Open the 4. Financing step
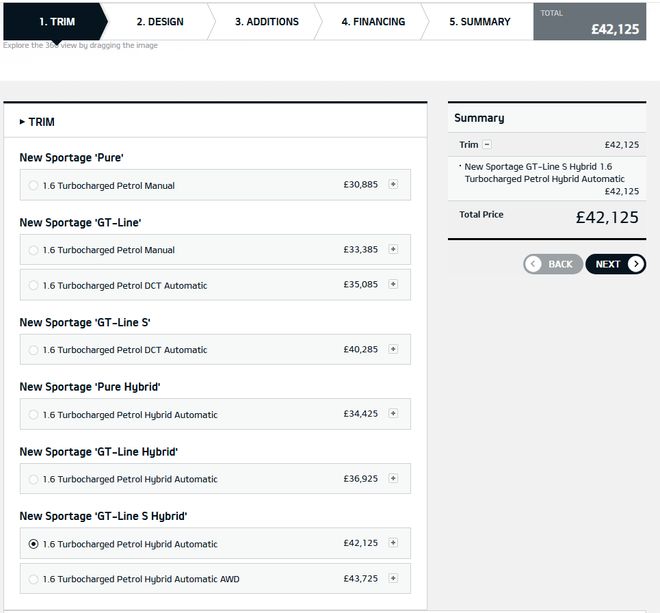Viewport: 660px width, 613px height. pyautogui.click(x=372, y=21)
